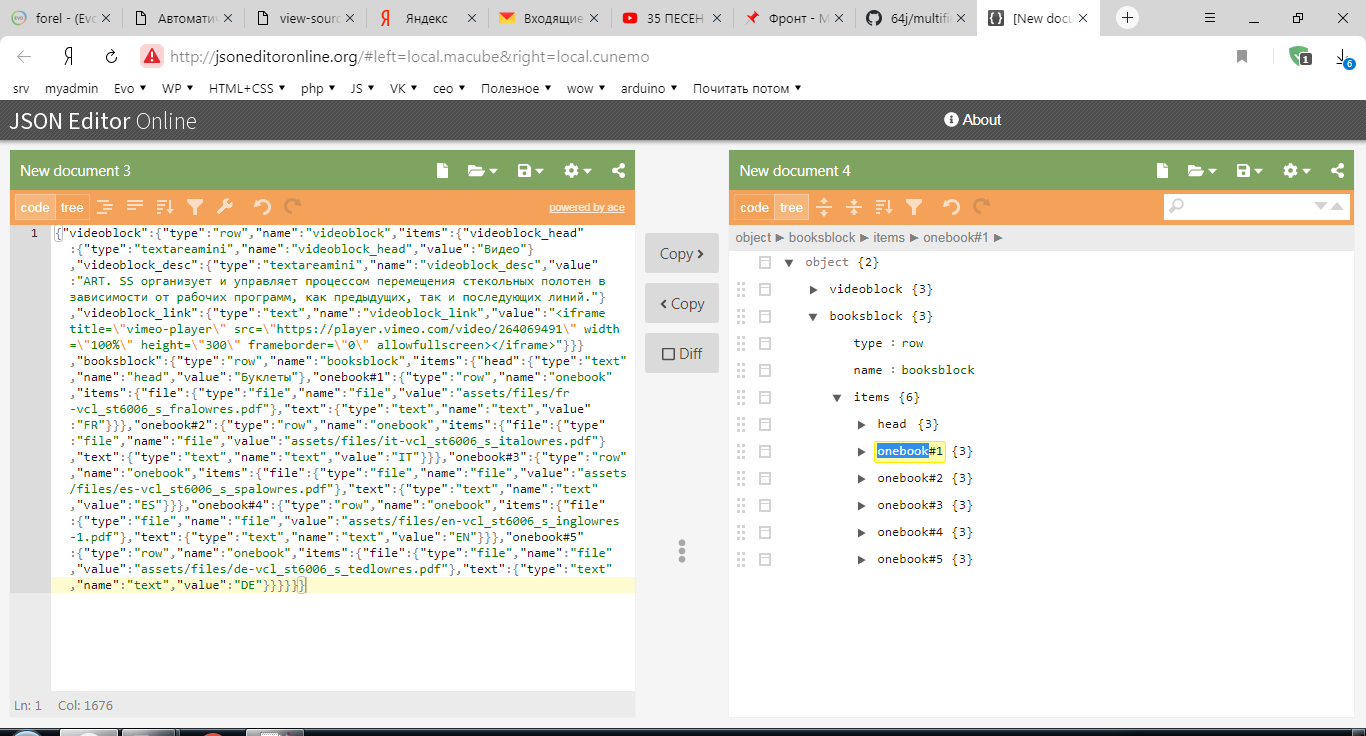
Task: Collapse the booksblock node
Action: pos(813,317)
